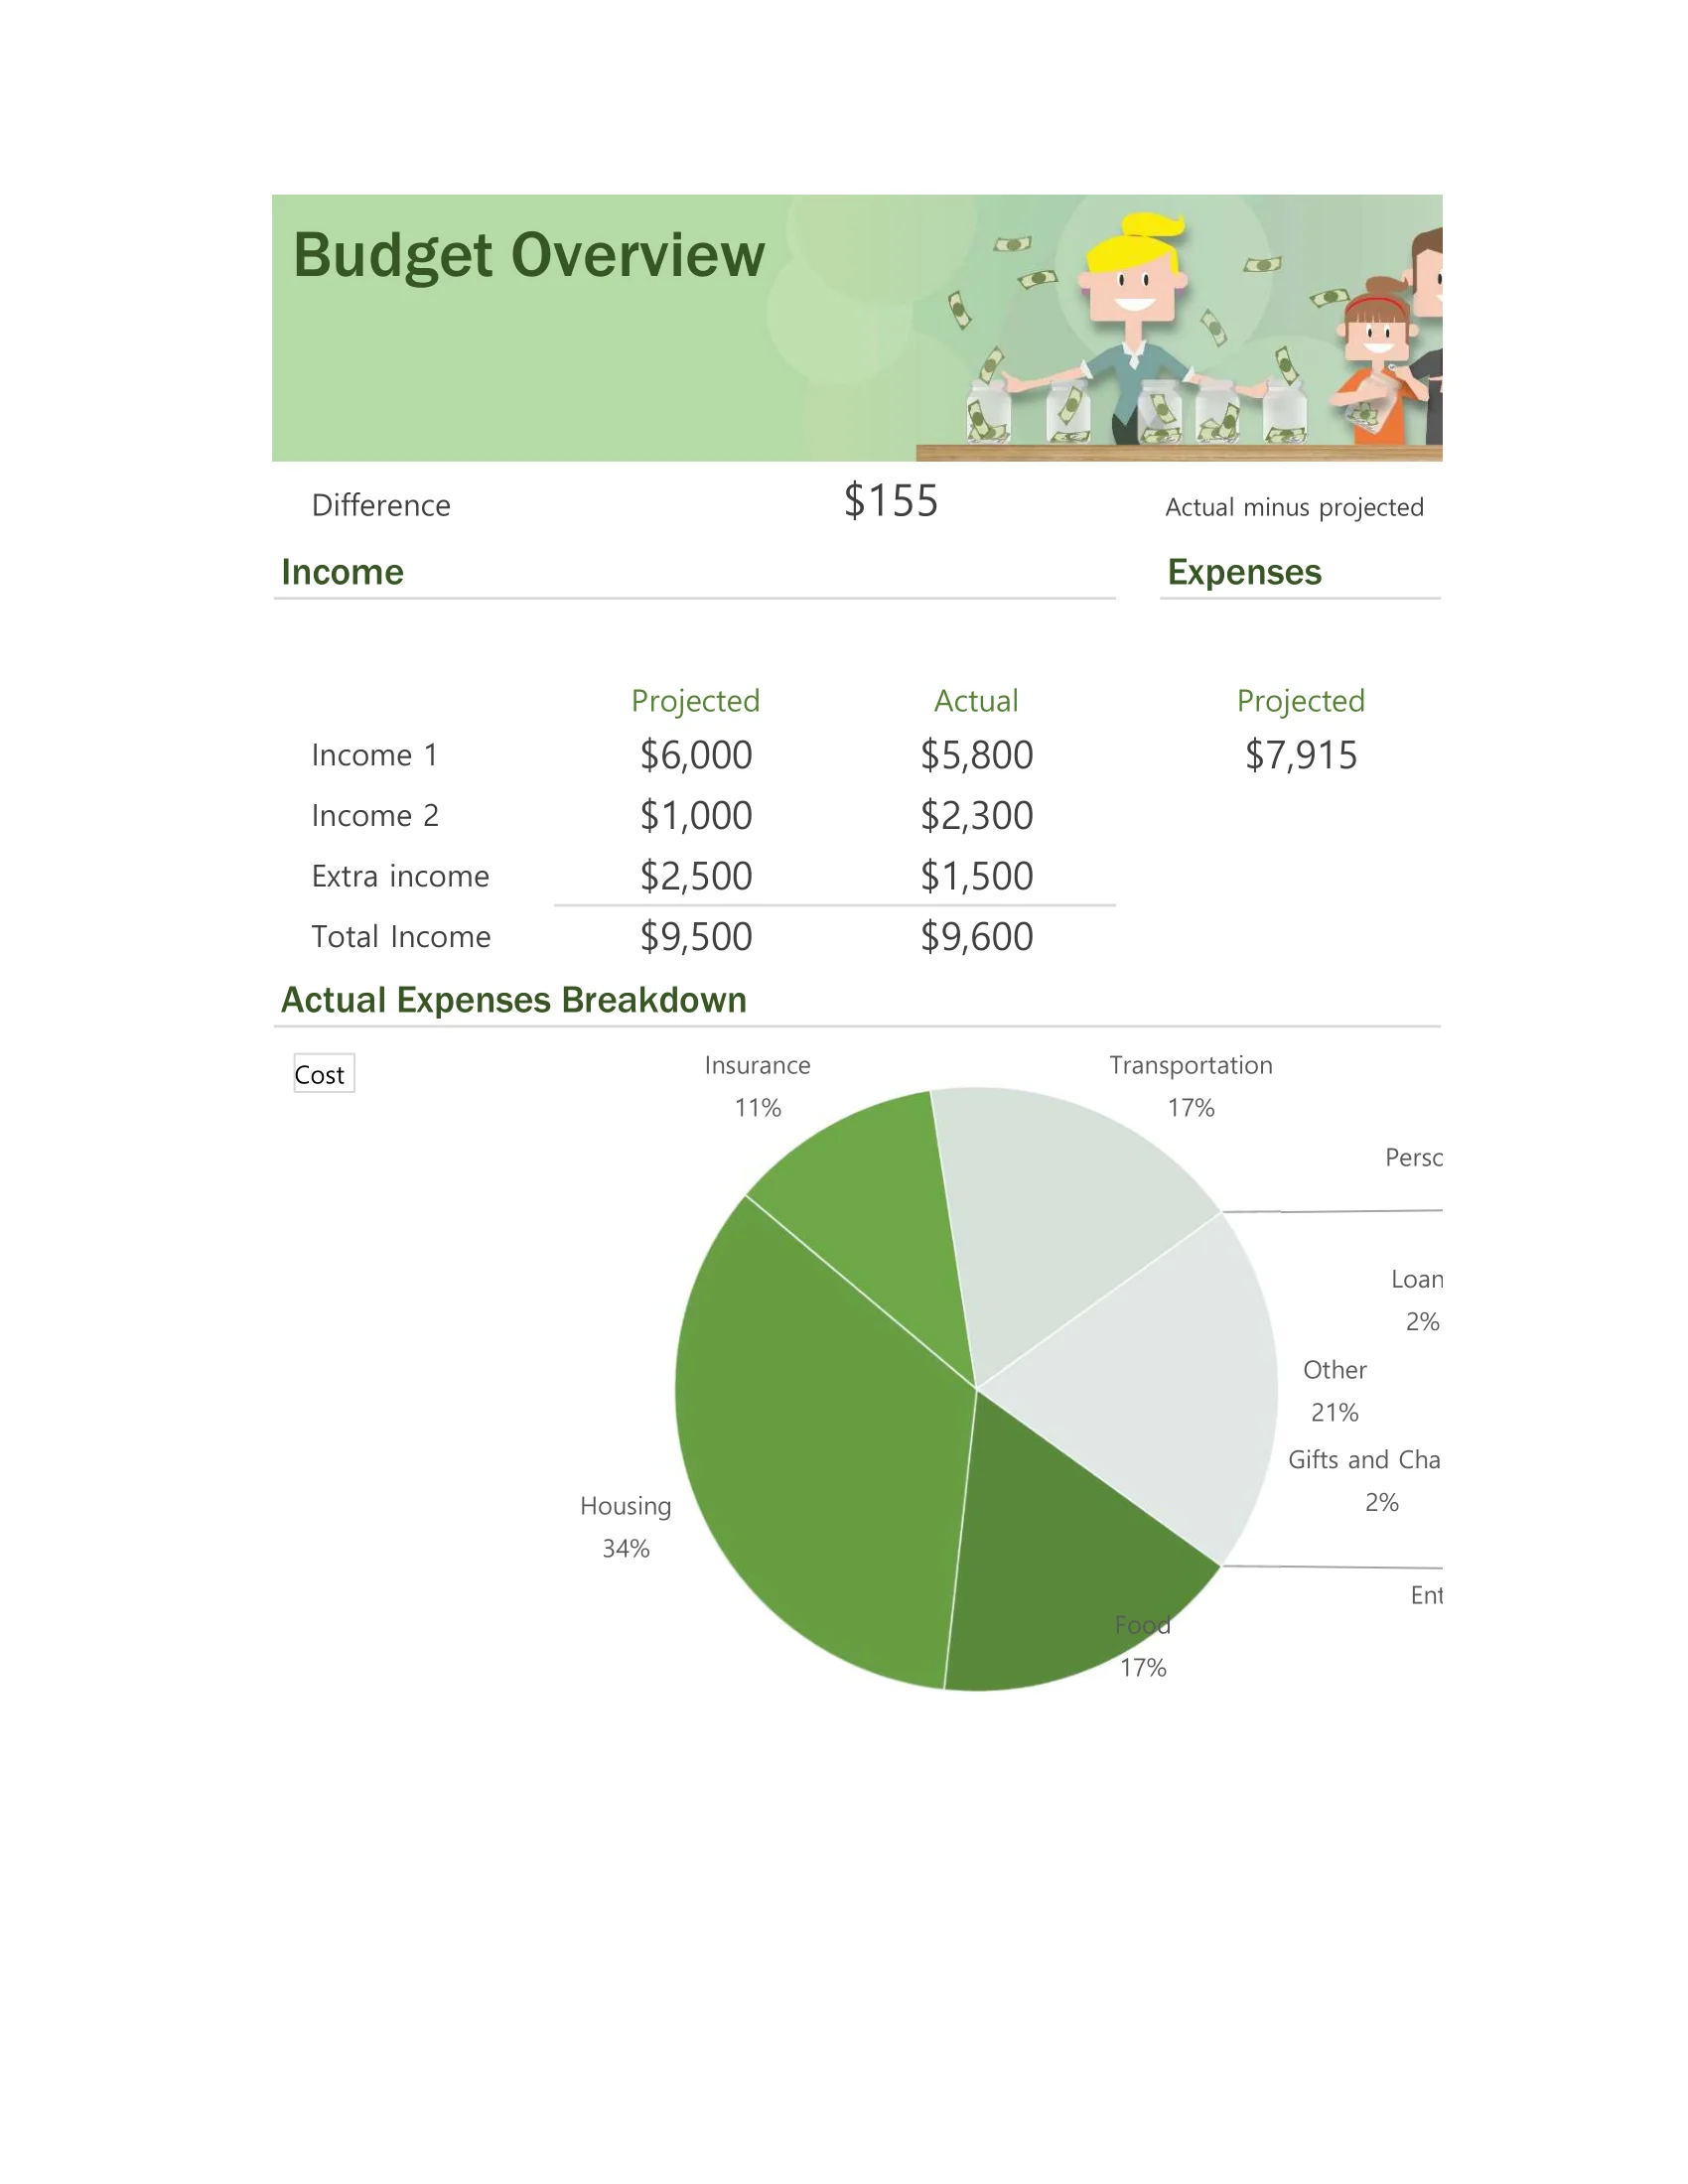Select the $6,000 projected Income 1 cell

(696, 755)
